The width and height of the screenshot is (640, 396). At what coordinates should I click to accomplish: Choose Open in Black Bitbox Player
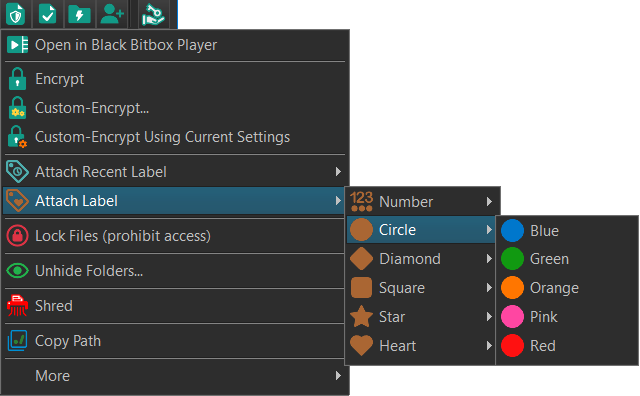[175, 44]
